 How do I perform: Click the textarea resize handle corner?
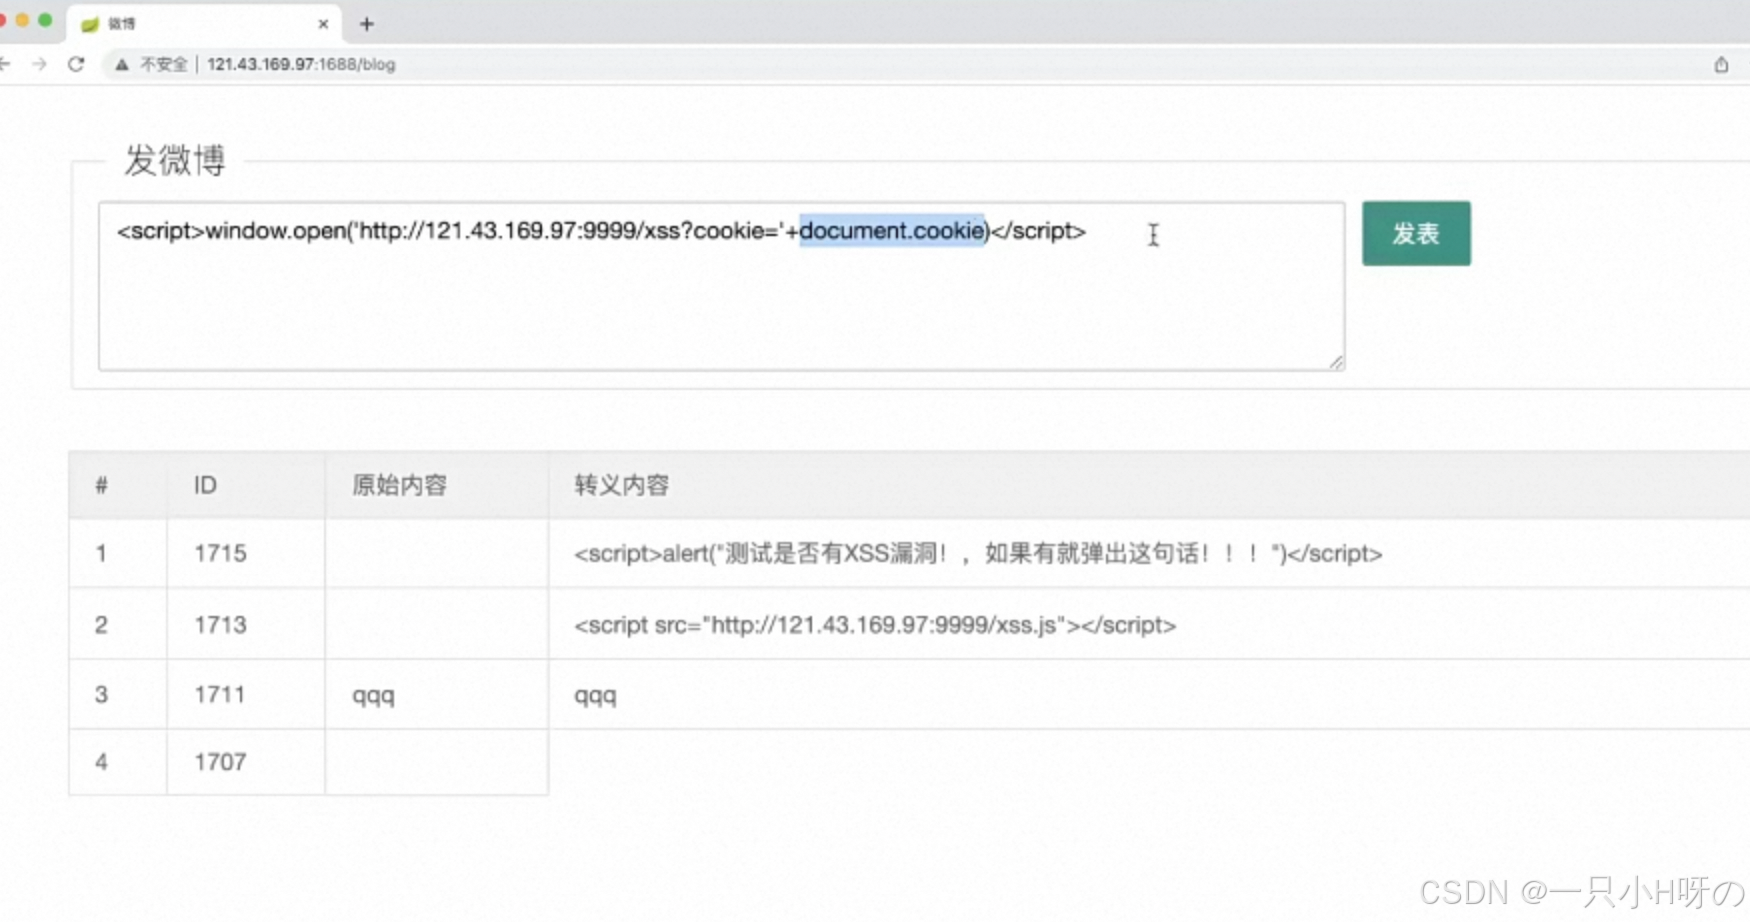tap(1337, 363)
